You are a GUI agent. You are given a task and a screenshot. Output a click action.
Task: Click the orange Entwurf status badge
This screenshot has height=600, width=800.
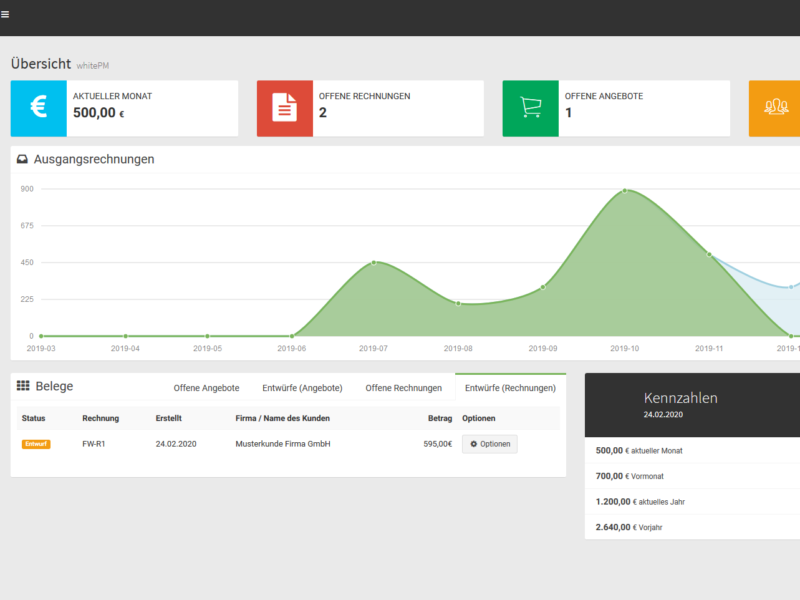[36, 444]
